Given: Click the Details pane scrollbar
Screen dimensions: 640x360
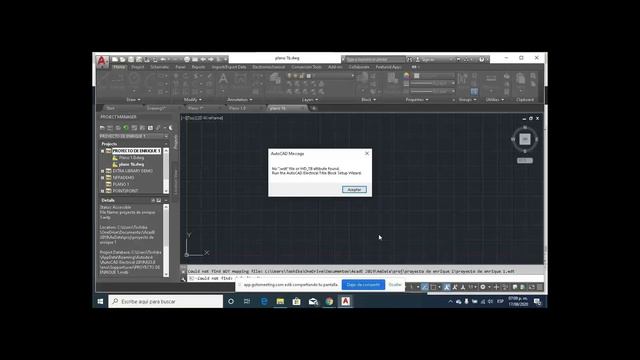Looking at the screenshot, I should (166, 240).
